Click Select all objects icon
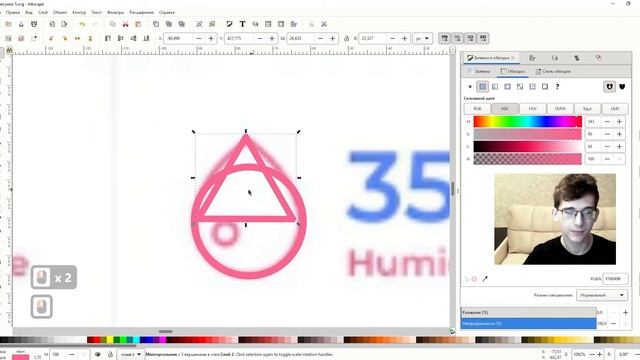640x360 pixels. (x=8, y=38)
